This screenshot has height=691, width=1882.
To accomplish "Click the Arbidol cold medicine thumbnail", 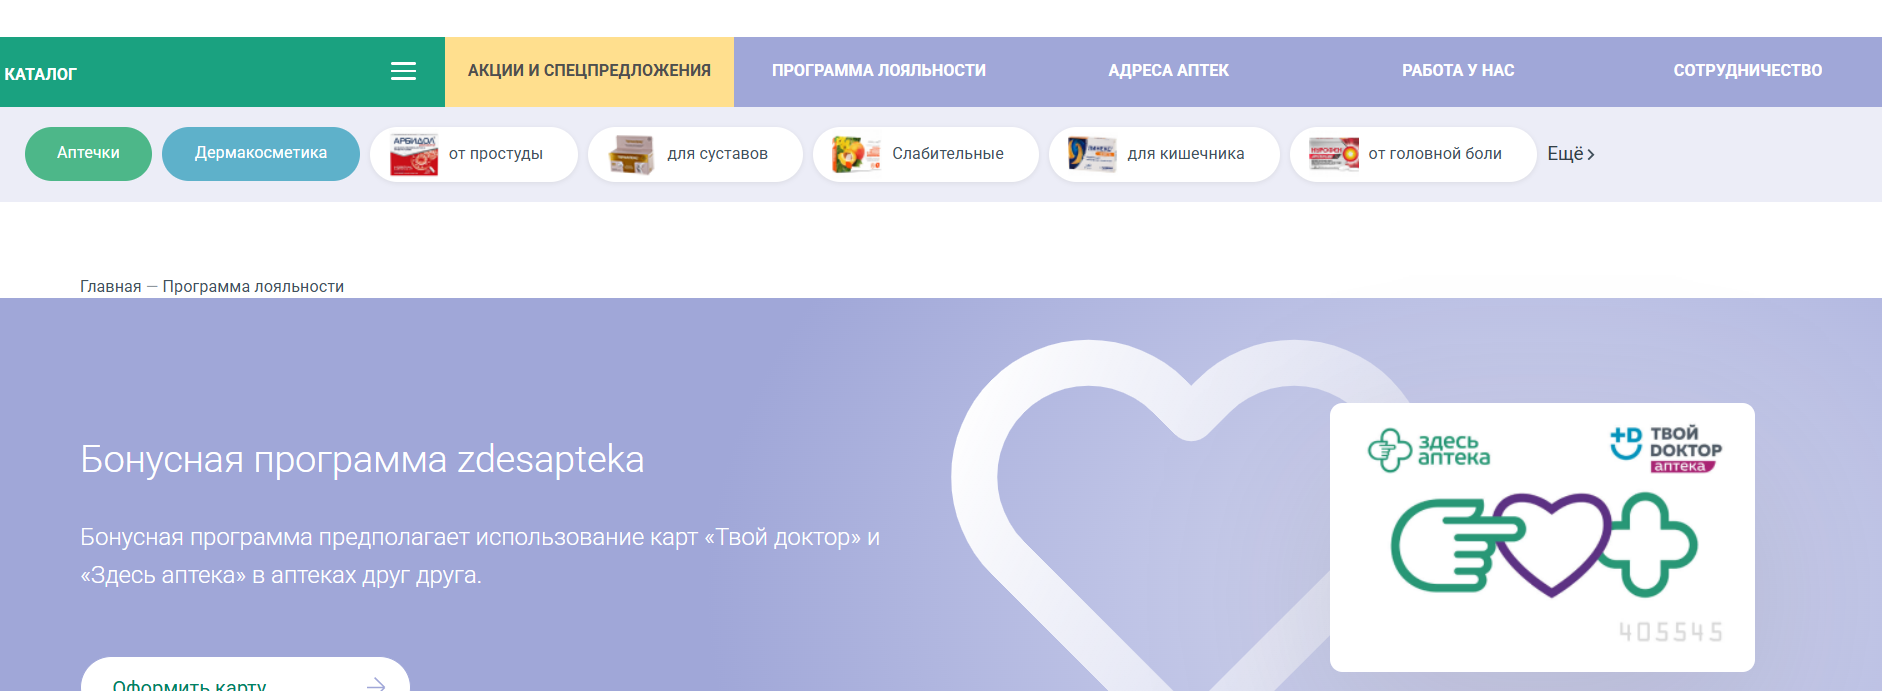I will pyautogui.click(x=414, y=155).
